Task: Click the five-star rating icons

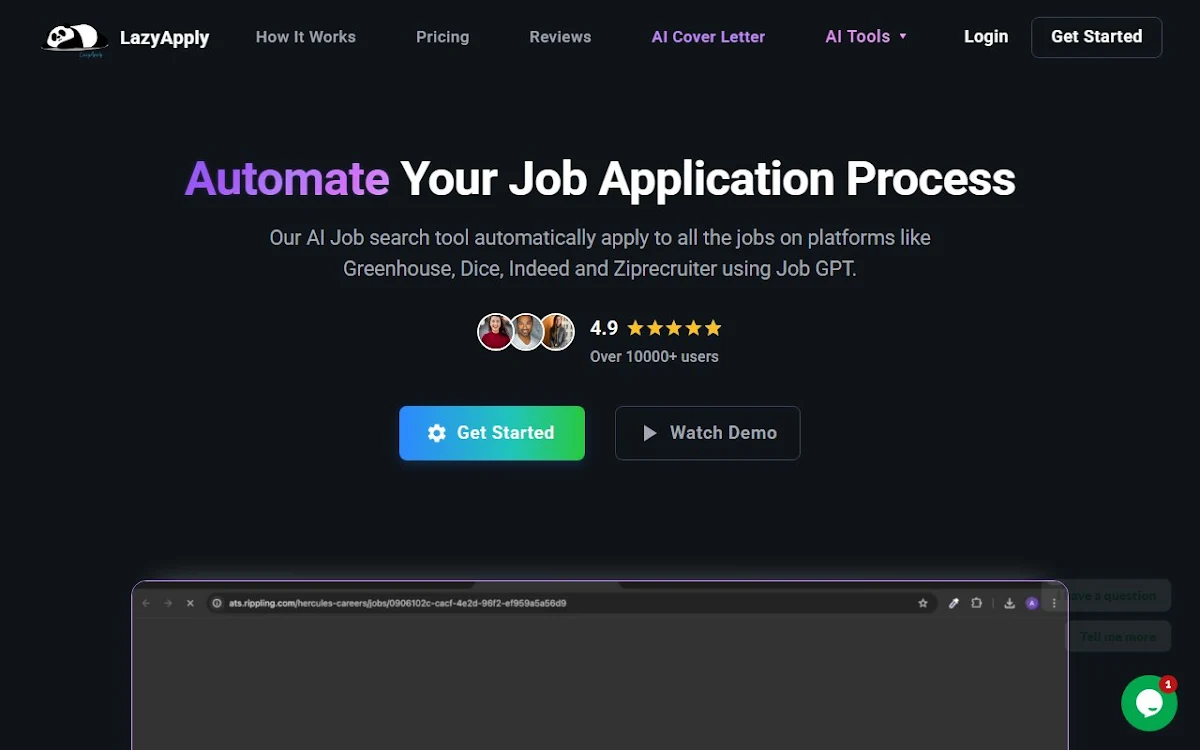Action: [674, 328]
